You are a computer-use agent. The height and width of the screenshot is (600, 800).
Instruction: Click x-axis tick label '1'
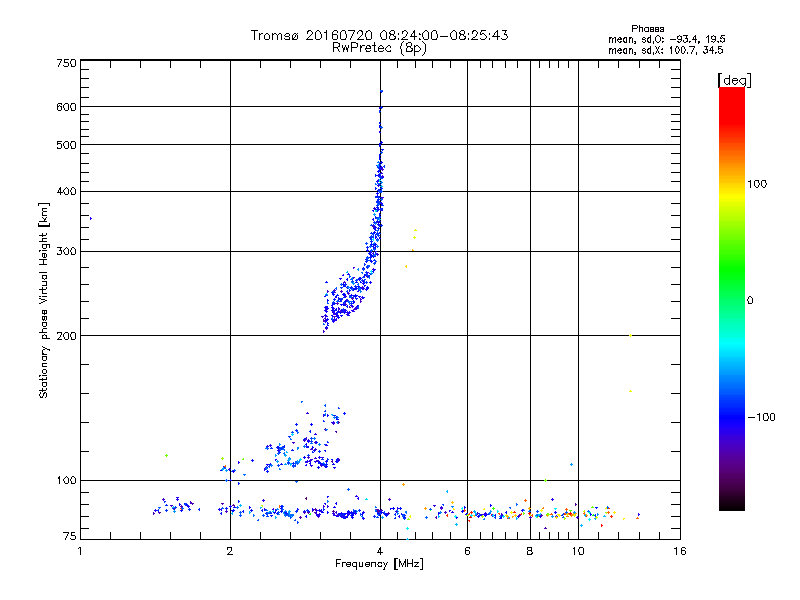click(80, 551)
